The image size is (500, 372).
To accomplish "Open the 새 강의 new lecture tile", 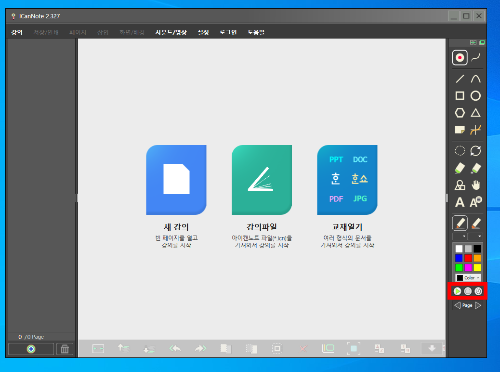I will point(176,180).
